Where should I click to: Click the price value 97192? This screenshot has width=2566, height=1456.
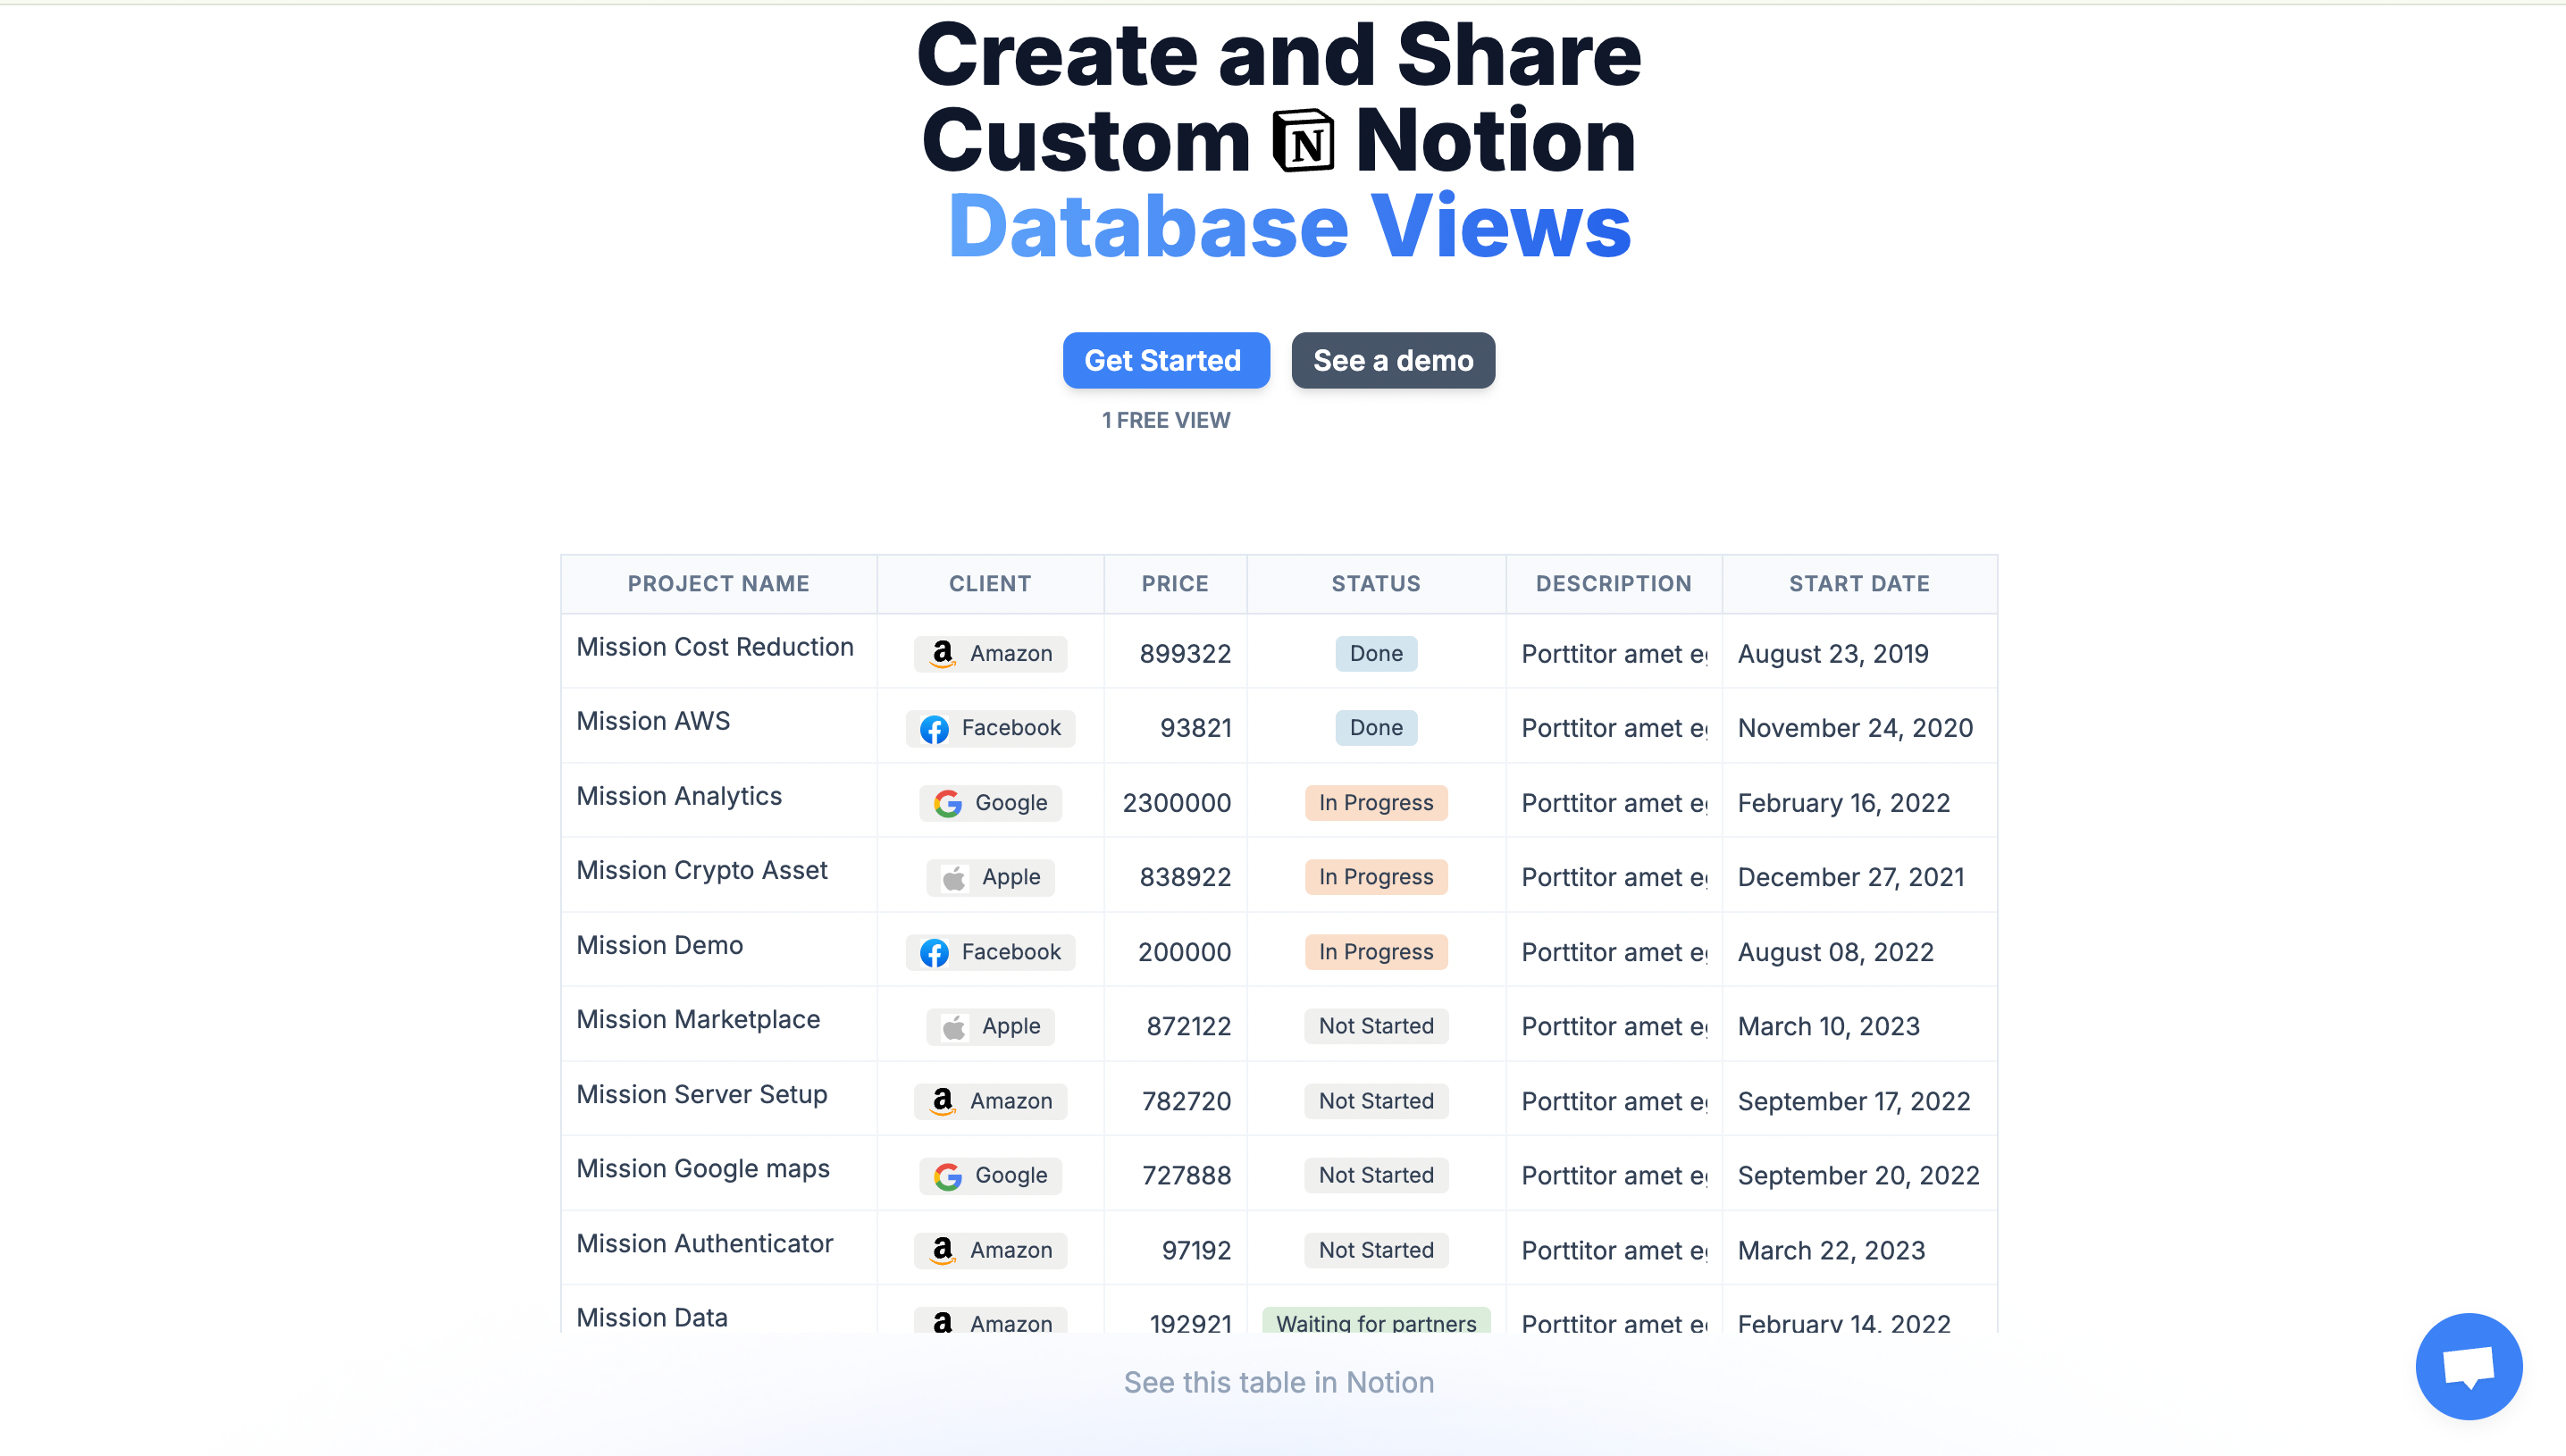[1196, 1250]
